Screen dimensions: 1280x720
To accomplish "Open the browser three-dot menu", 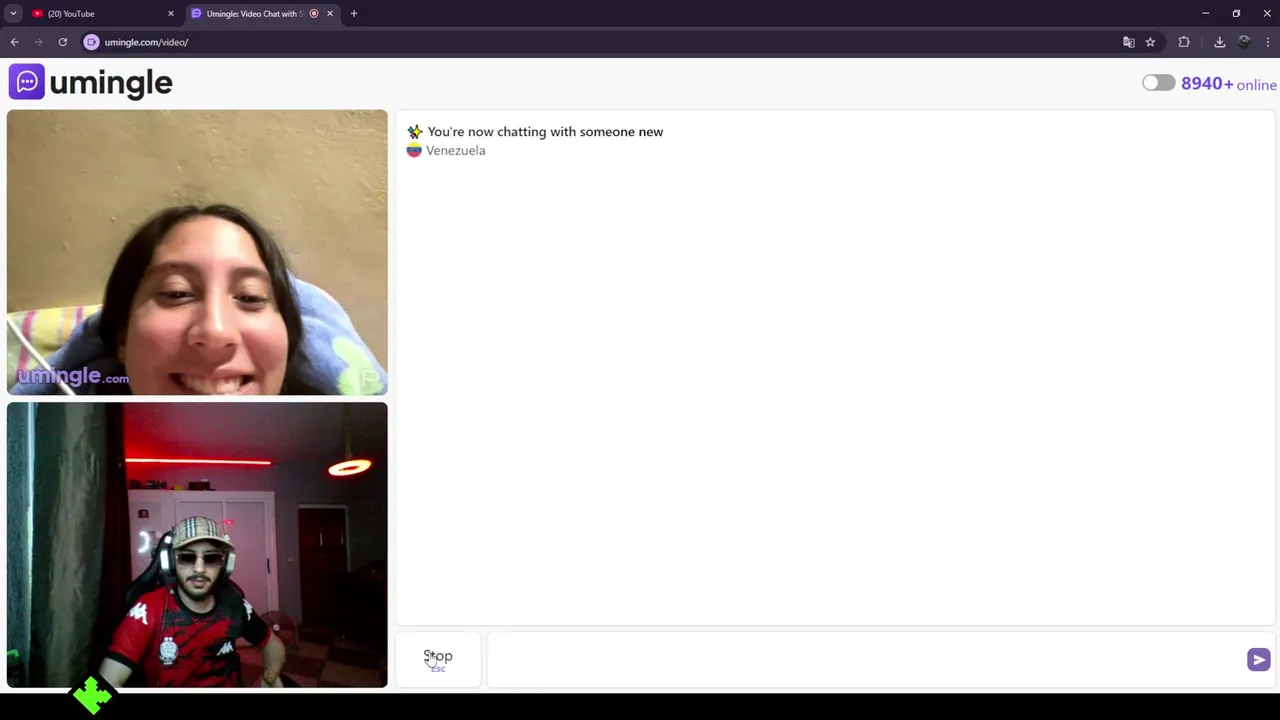I will point(1267,42).
